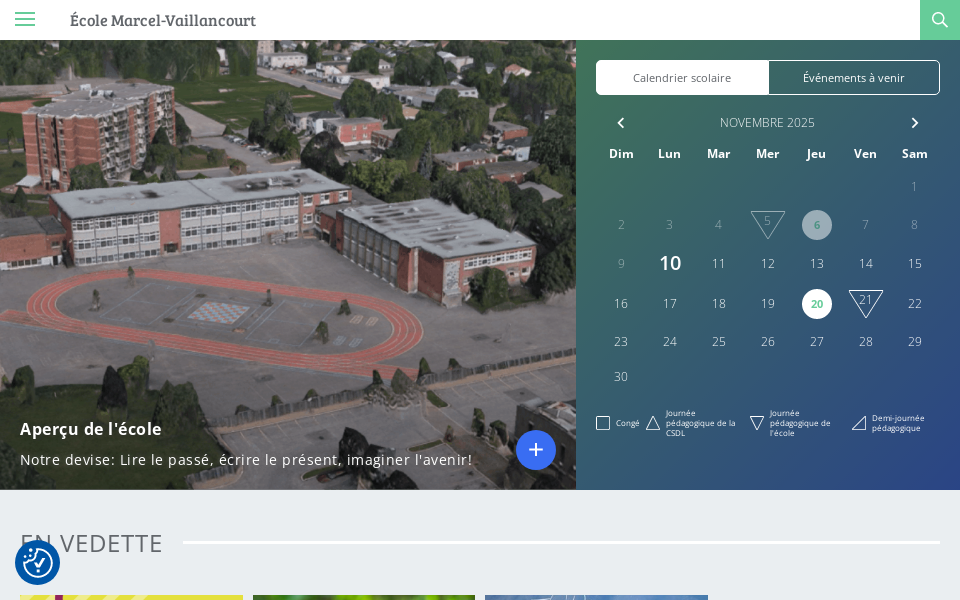Pick today's date 10 in calendar
Viewport: 960px width, 600px height.
pyautogui.click(x=670, y=263)
